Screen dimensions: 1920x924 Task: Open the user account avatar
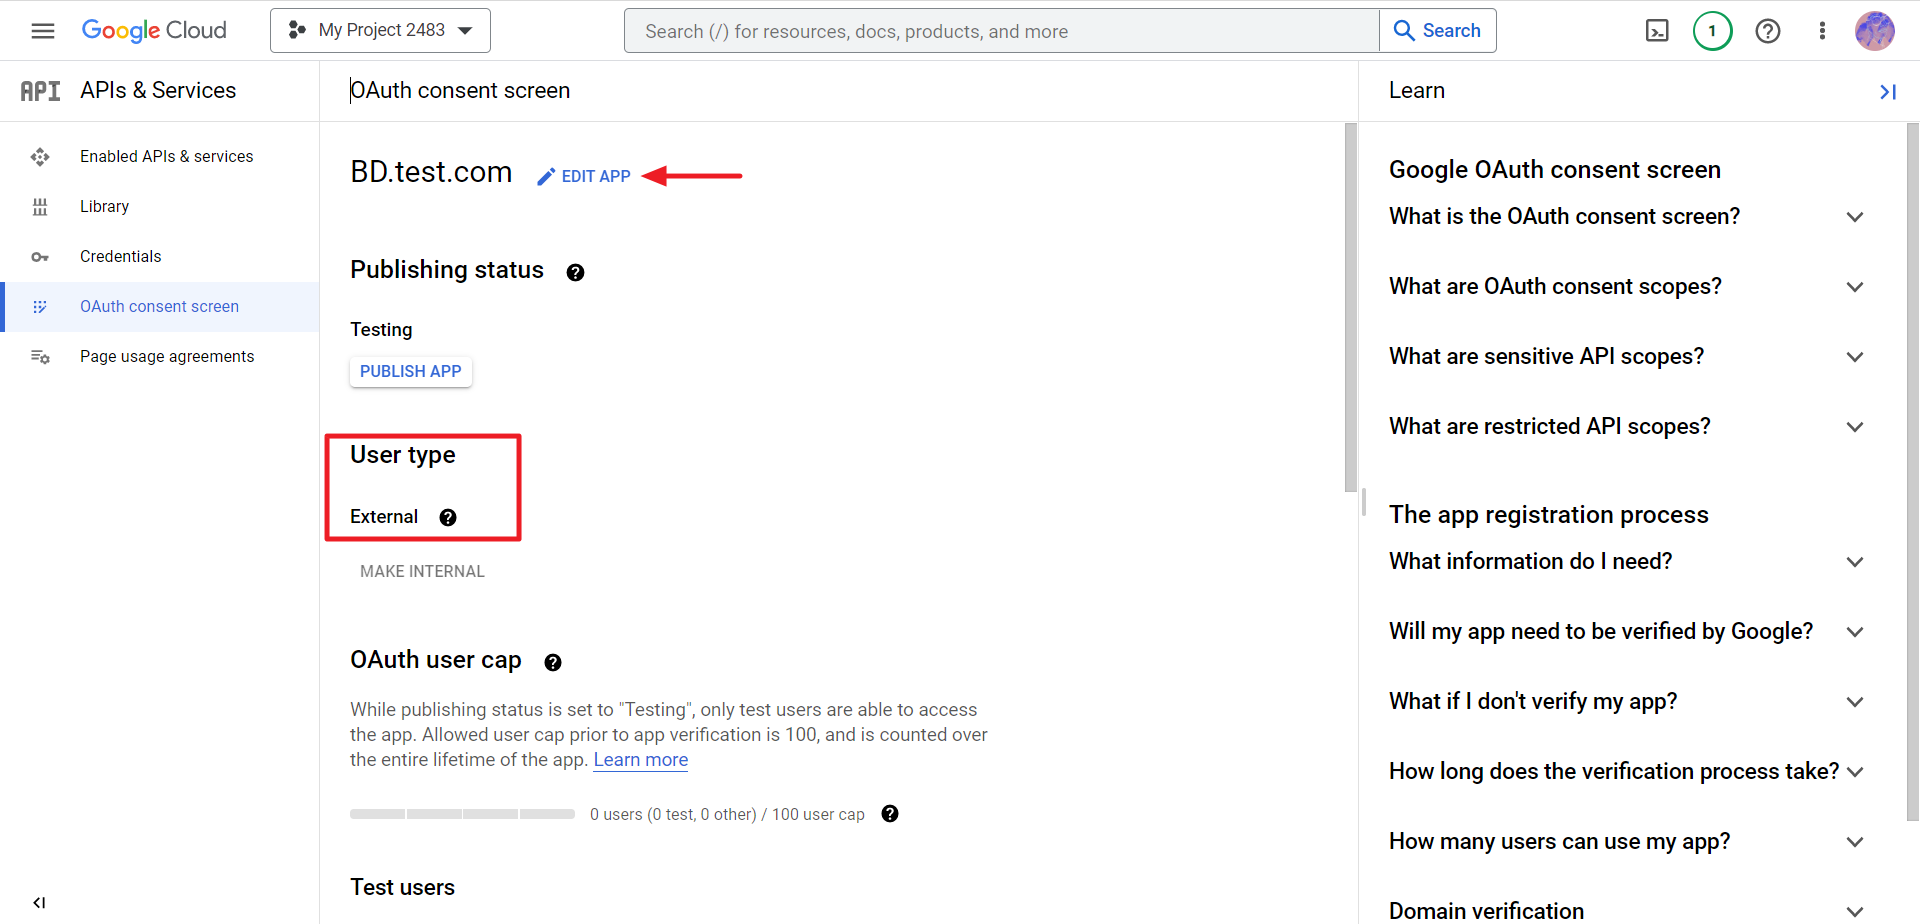1875,31
